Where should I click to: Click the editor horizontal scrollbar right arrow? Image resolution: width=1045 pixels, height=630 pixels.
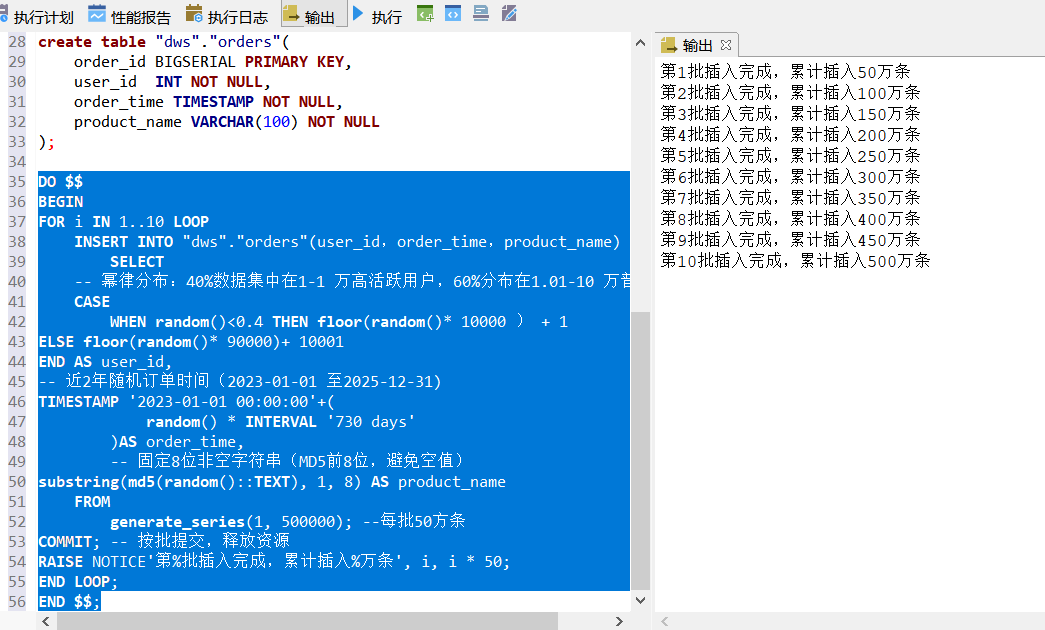[x=622, y=621]
